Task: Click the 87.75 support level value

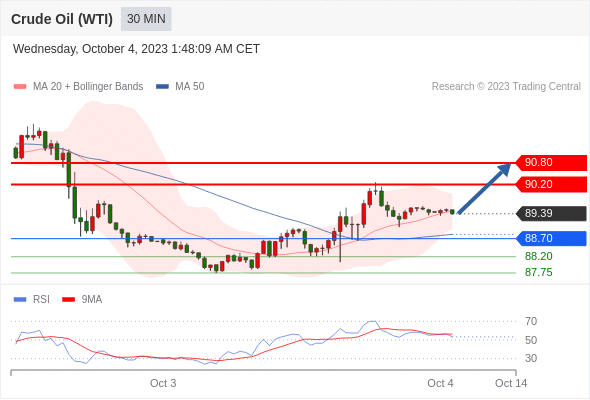Action: [x=538, y=272]
